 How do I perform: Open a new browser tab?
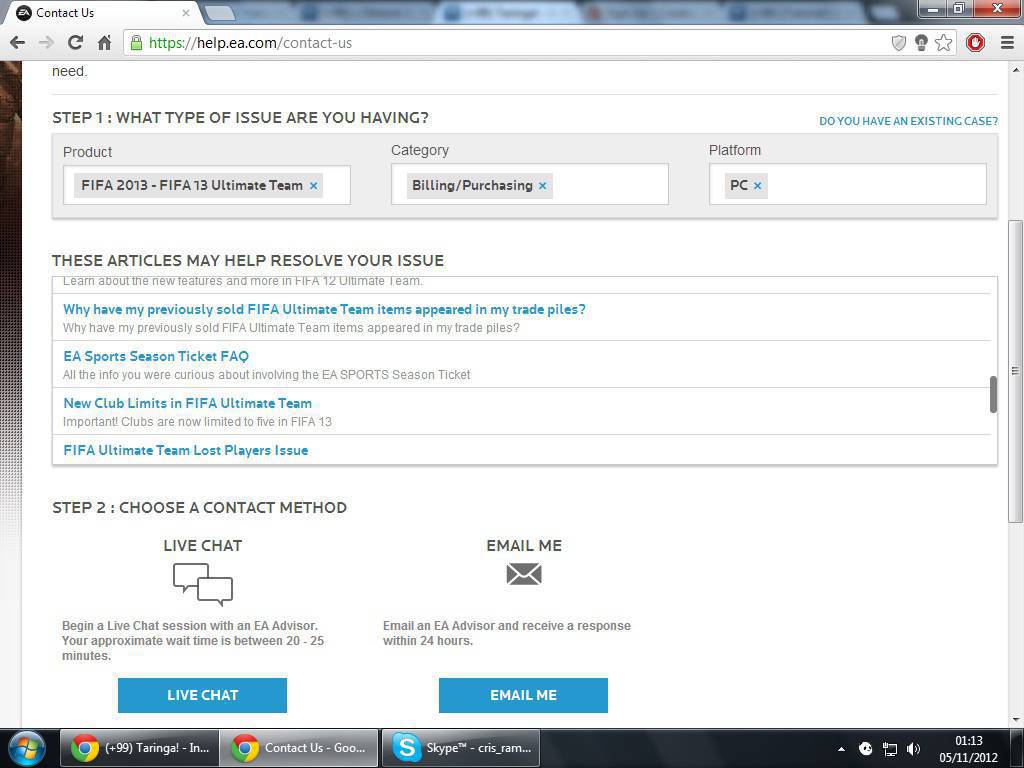click(x=220, y=12)
